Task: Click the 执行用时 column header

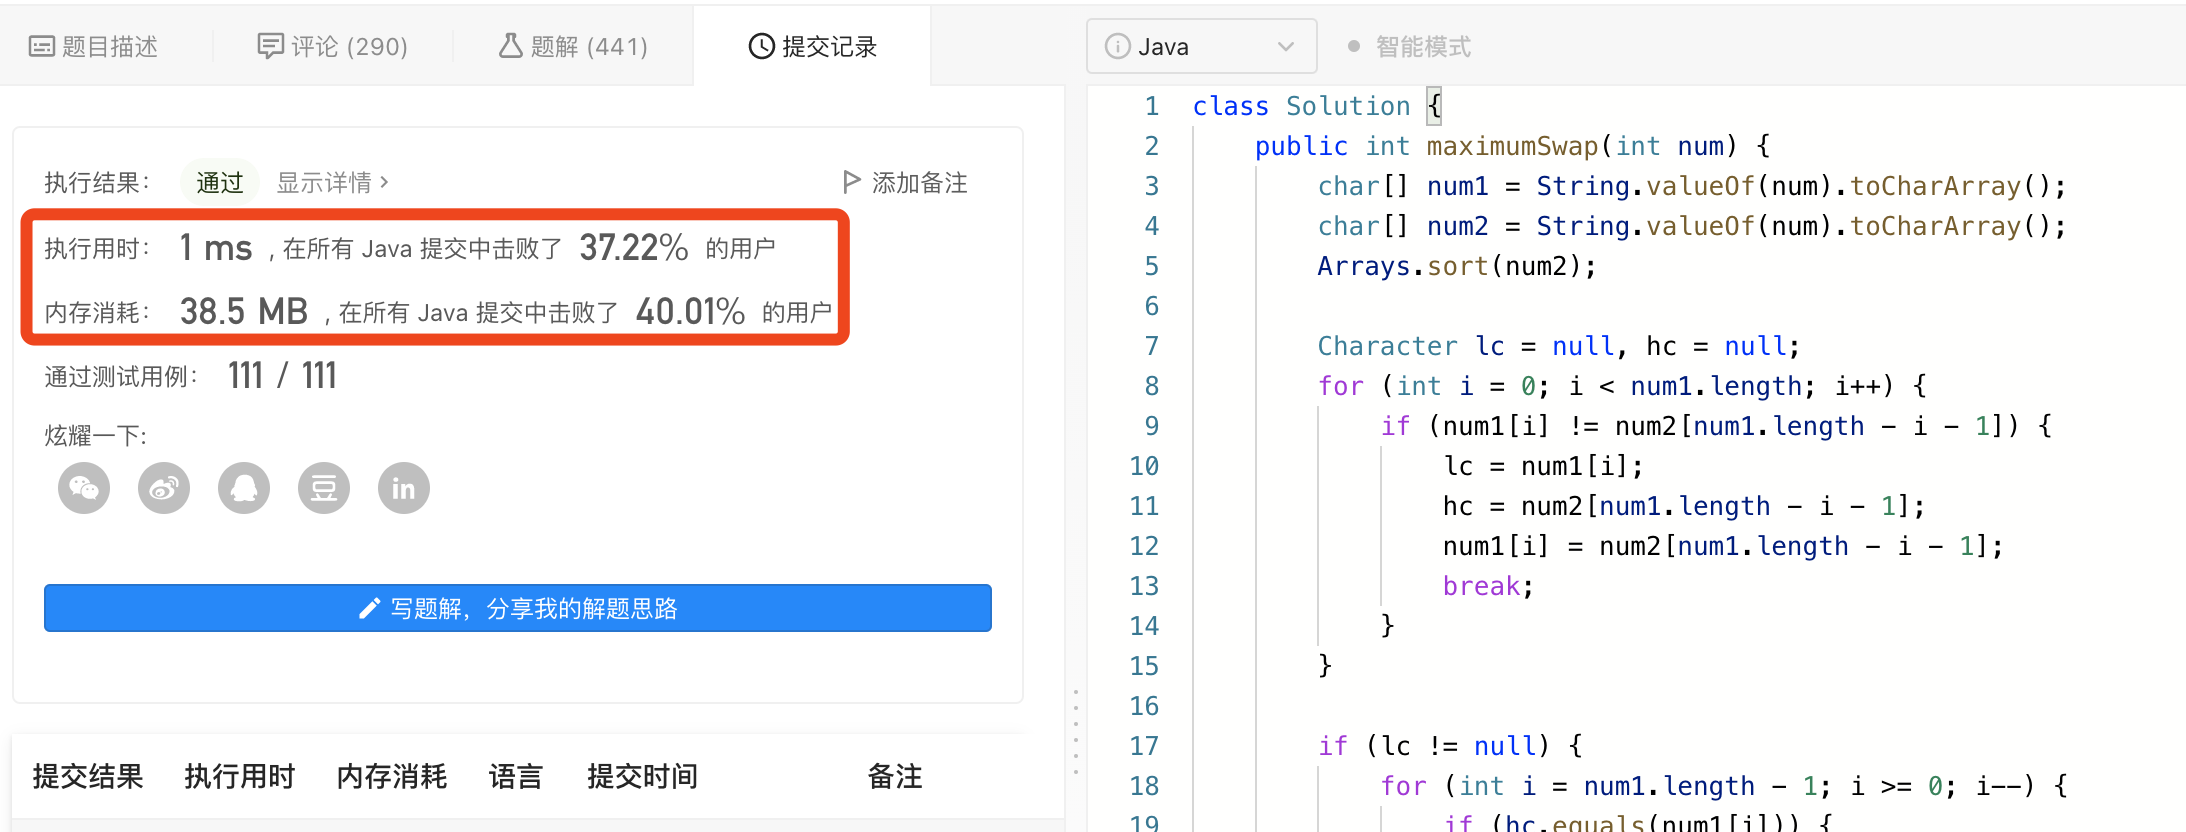Action: pos(240,776)
